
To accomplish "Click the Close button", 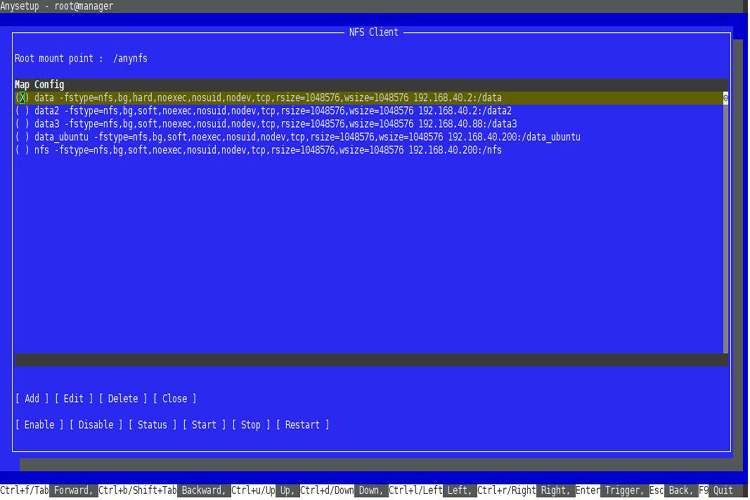I will [175, 399].
